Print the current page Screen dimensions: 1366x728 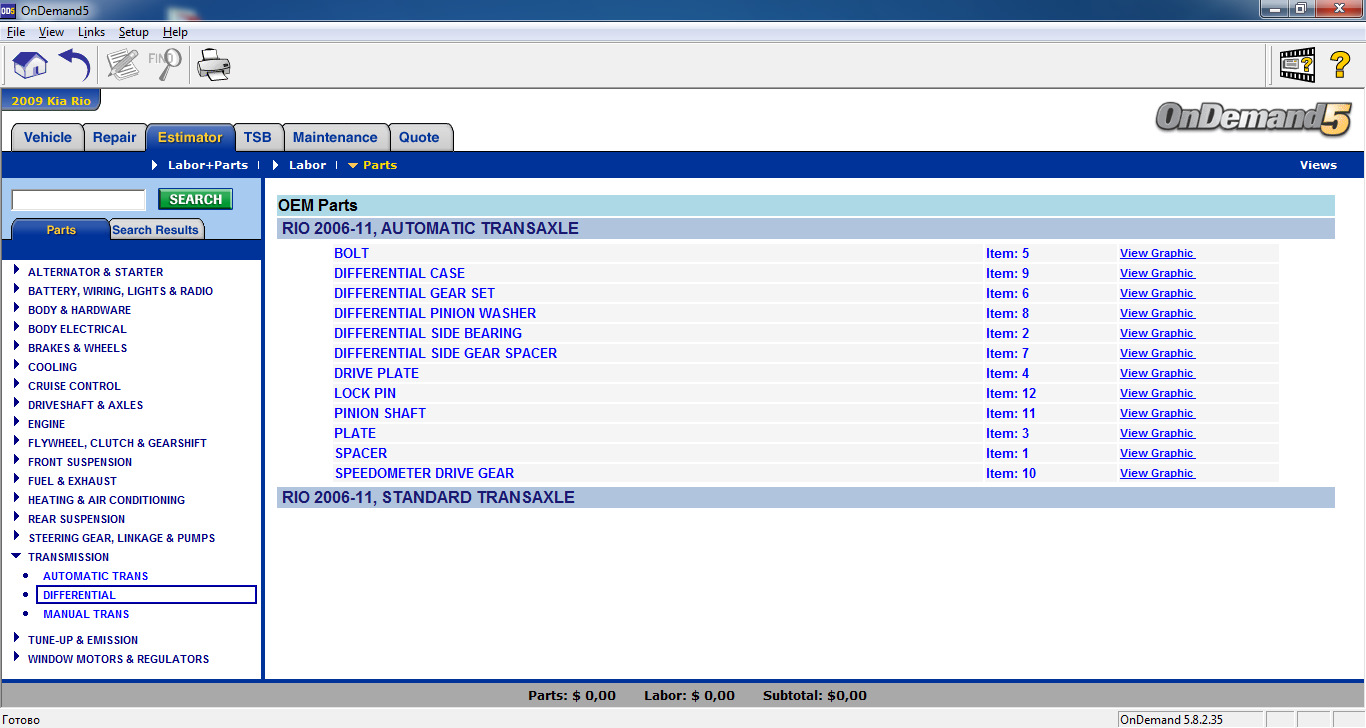(x=213, y=66)
